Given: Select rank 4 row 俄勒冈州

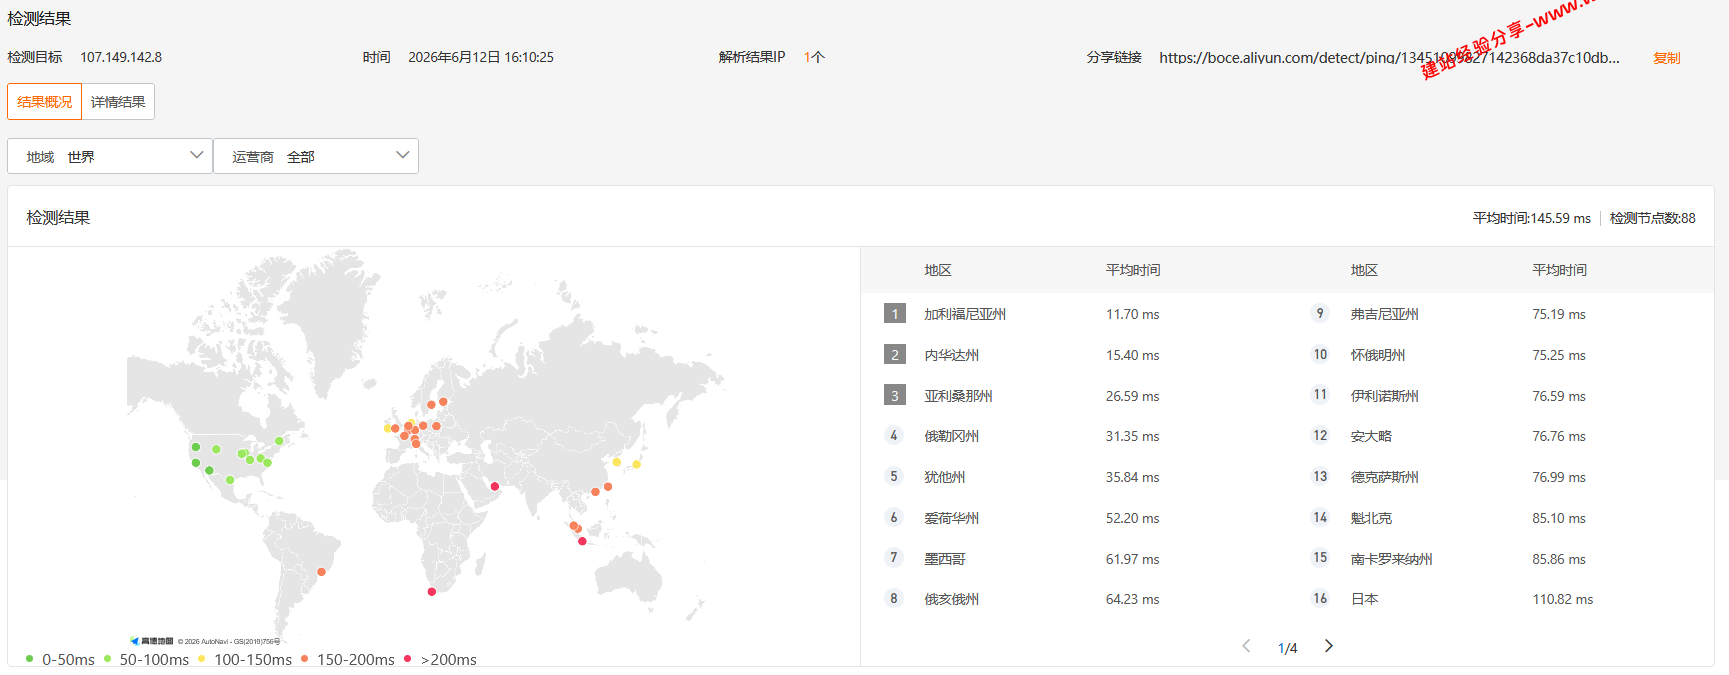Looking at the screenshot, I should pos(1074,436).
